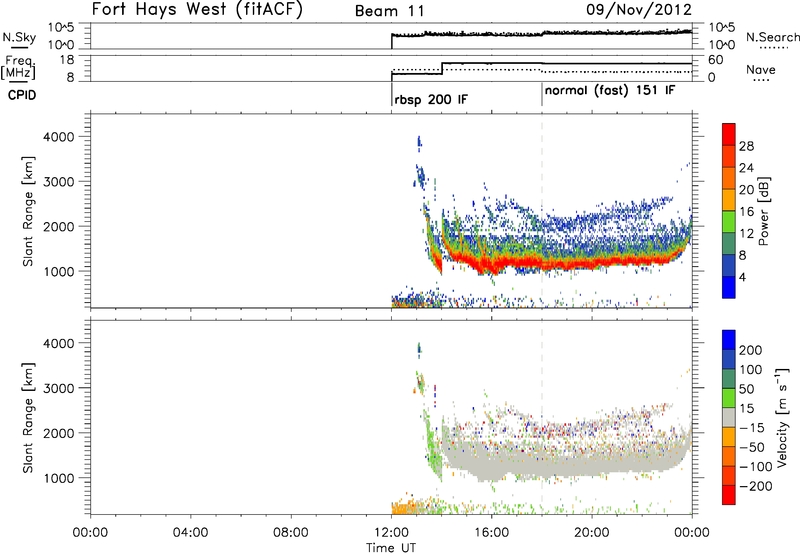Click the CPID vertical marker at 12:00

391,94
